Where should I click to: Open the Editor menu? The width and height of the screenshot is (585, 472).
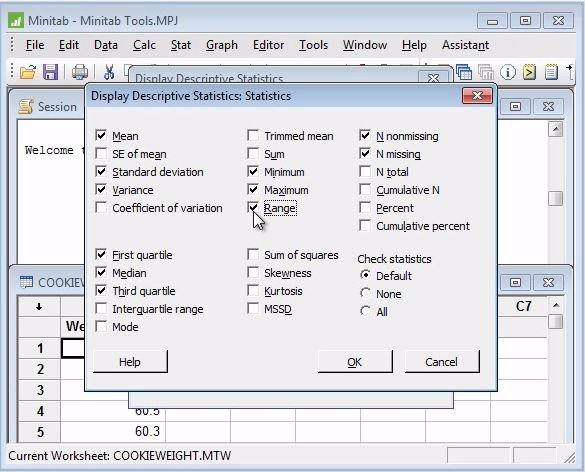pyautogui.click(x=268, y=45)
